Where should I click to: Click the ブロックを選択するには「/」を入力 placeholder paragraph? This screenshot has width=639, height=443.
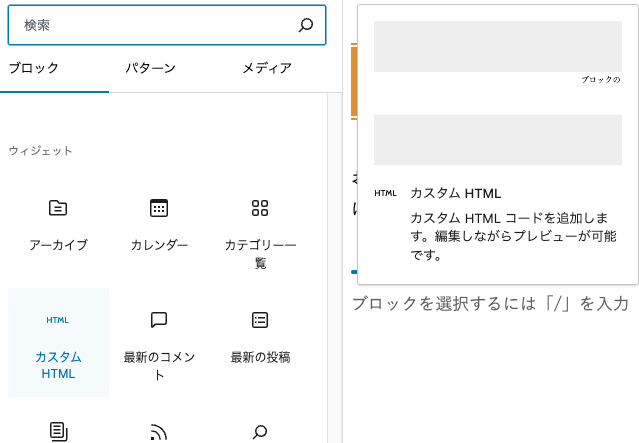(490, 304)
